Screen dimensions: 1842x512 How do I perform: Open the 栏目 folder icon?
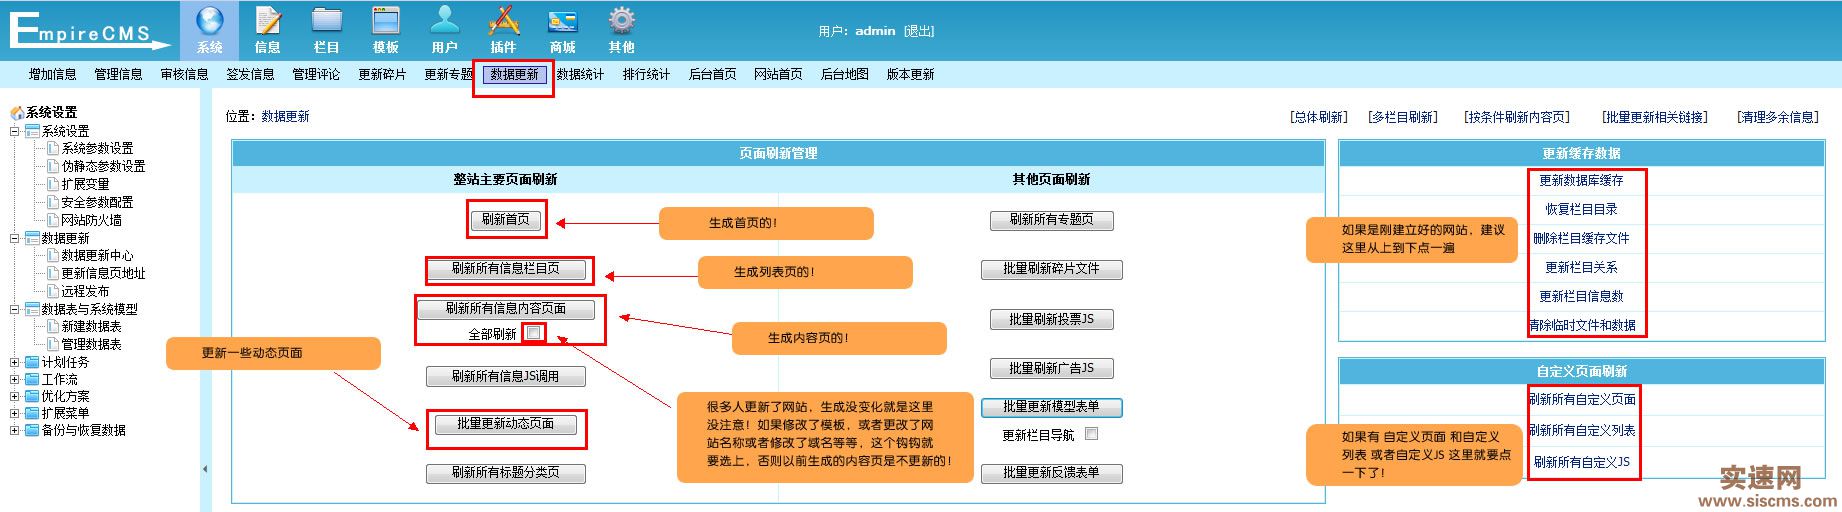coord(327,21)
